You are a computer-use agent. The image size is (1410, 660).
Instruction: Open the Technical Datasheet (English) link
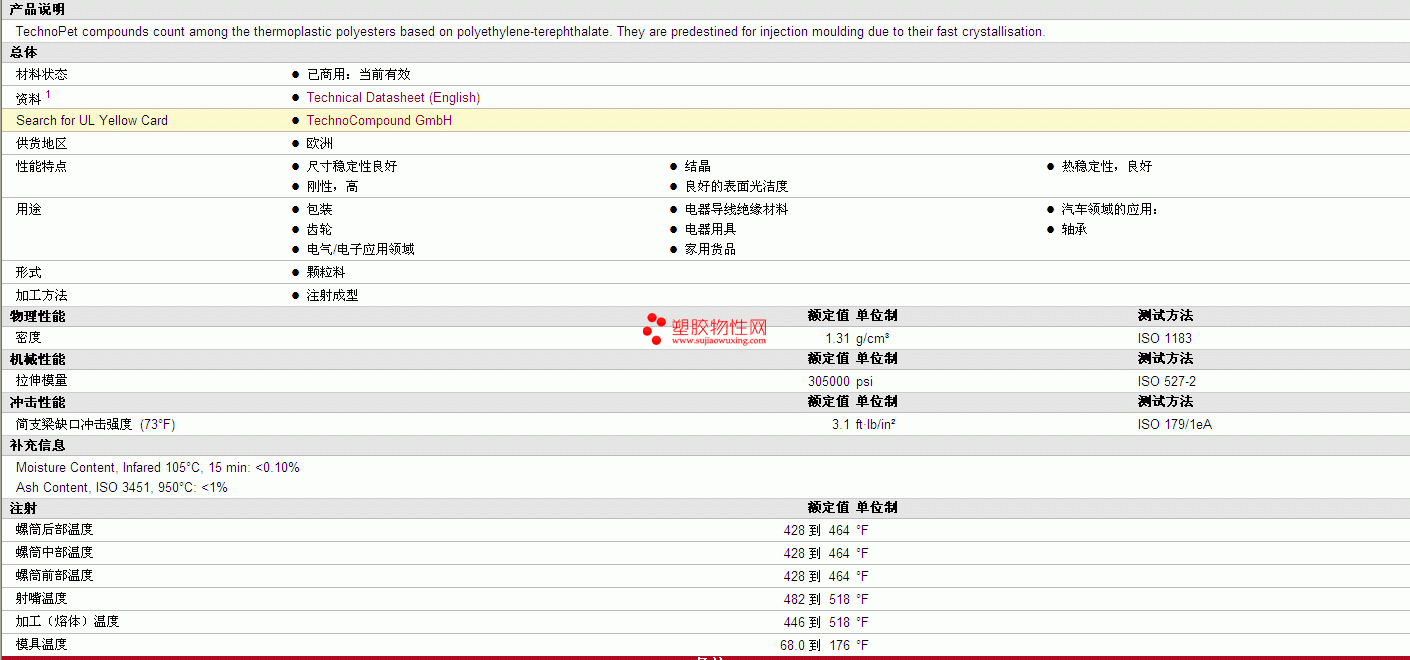[393, 98]
